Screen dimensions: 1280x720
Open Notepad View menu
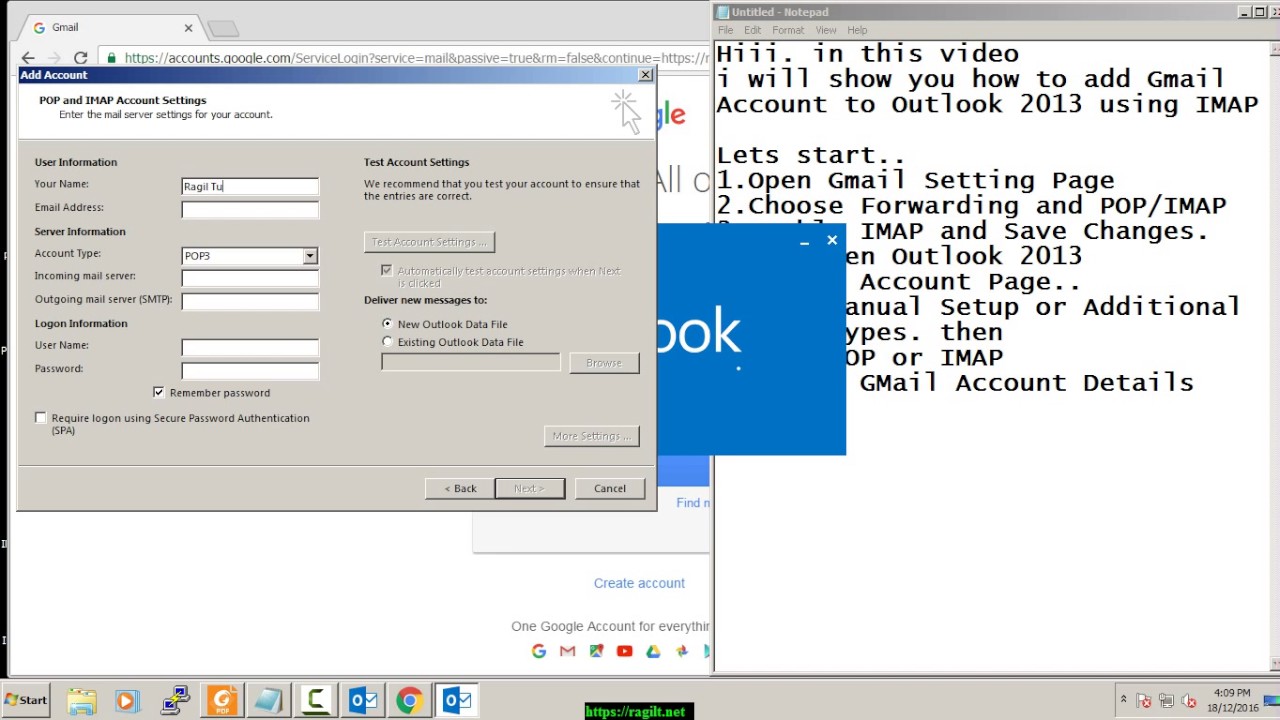pyautogui.click(x=825, y=30)
